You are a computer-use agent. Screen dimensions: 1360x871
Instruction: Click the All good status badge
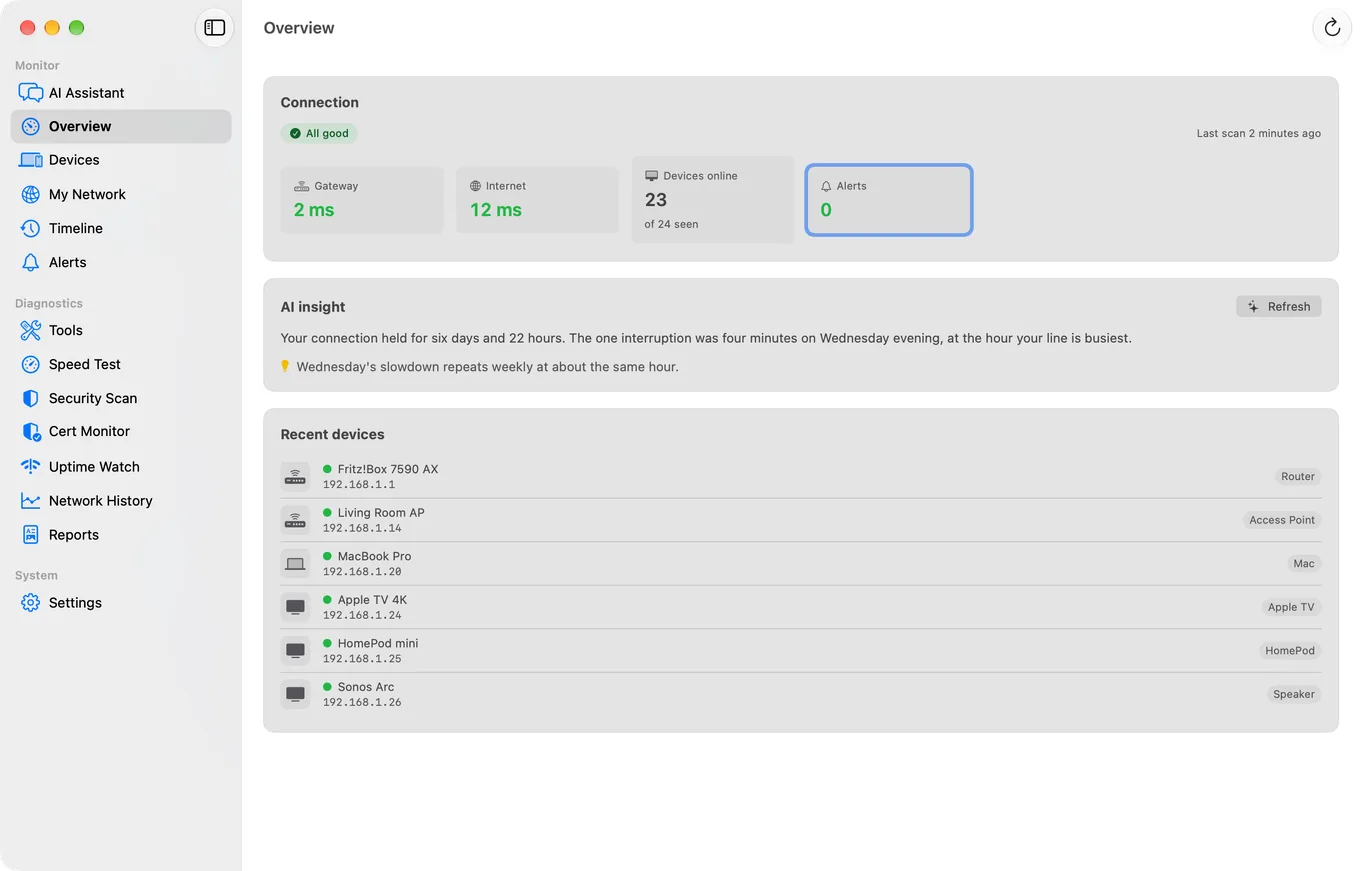pyautogui.click(x=319, y=133)
